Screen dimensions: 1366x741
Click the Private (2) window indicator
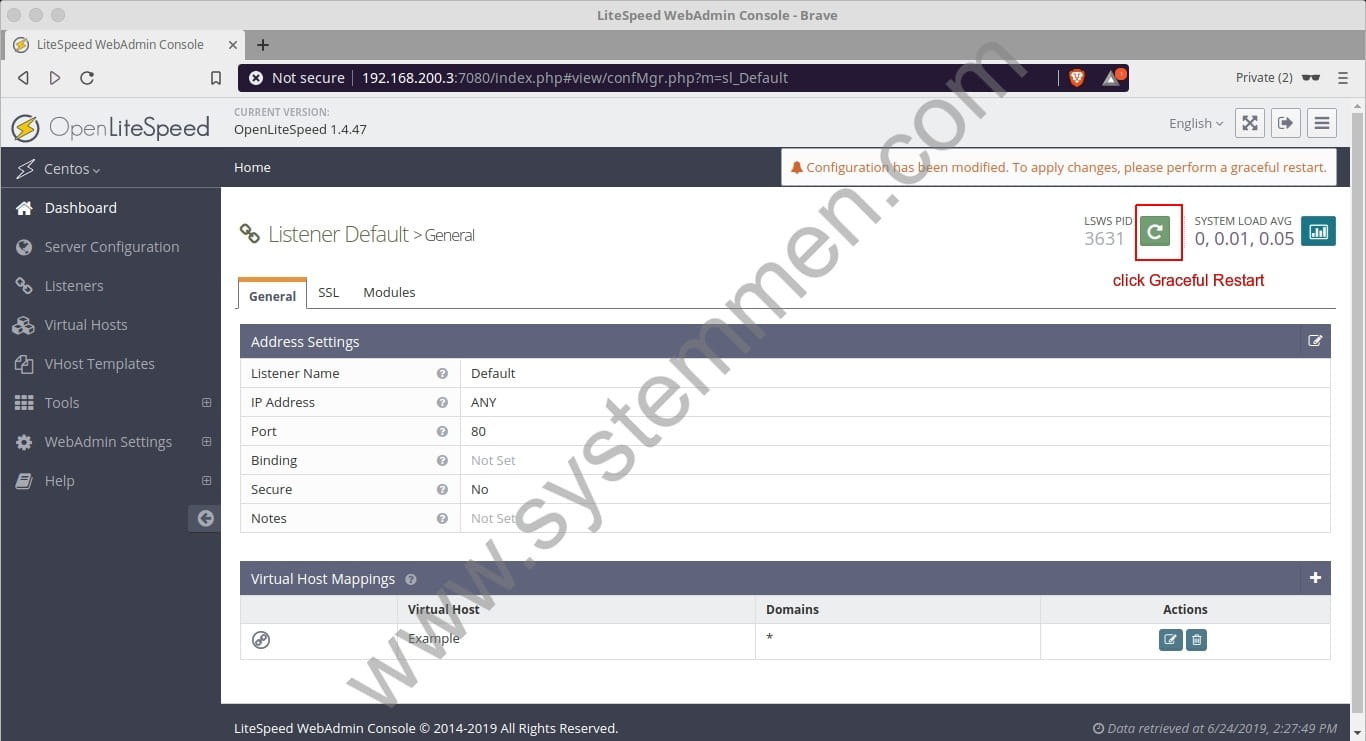point(1278,78)
